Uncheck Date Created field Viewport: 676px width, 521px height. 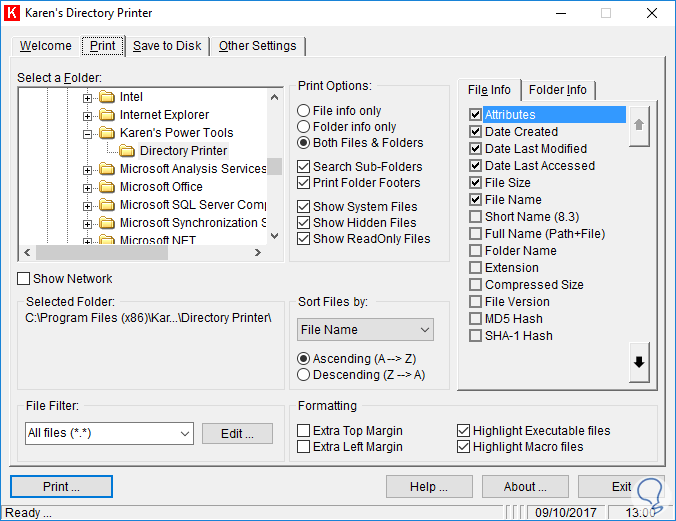(x=475, y=132)
